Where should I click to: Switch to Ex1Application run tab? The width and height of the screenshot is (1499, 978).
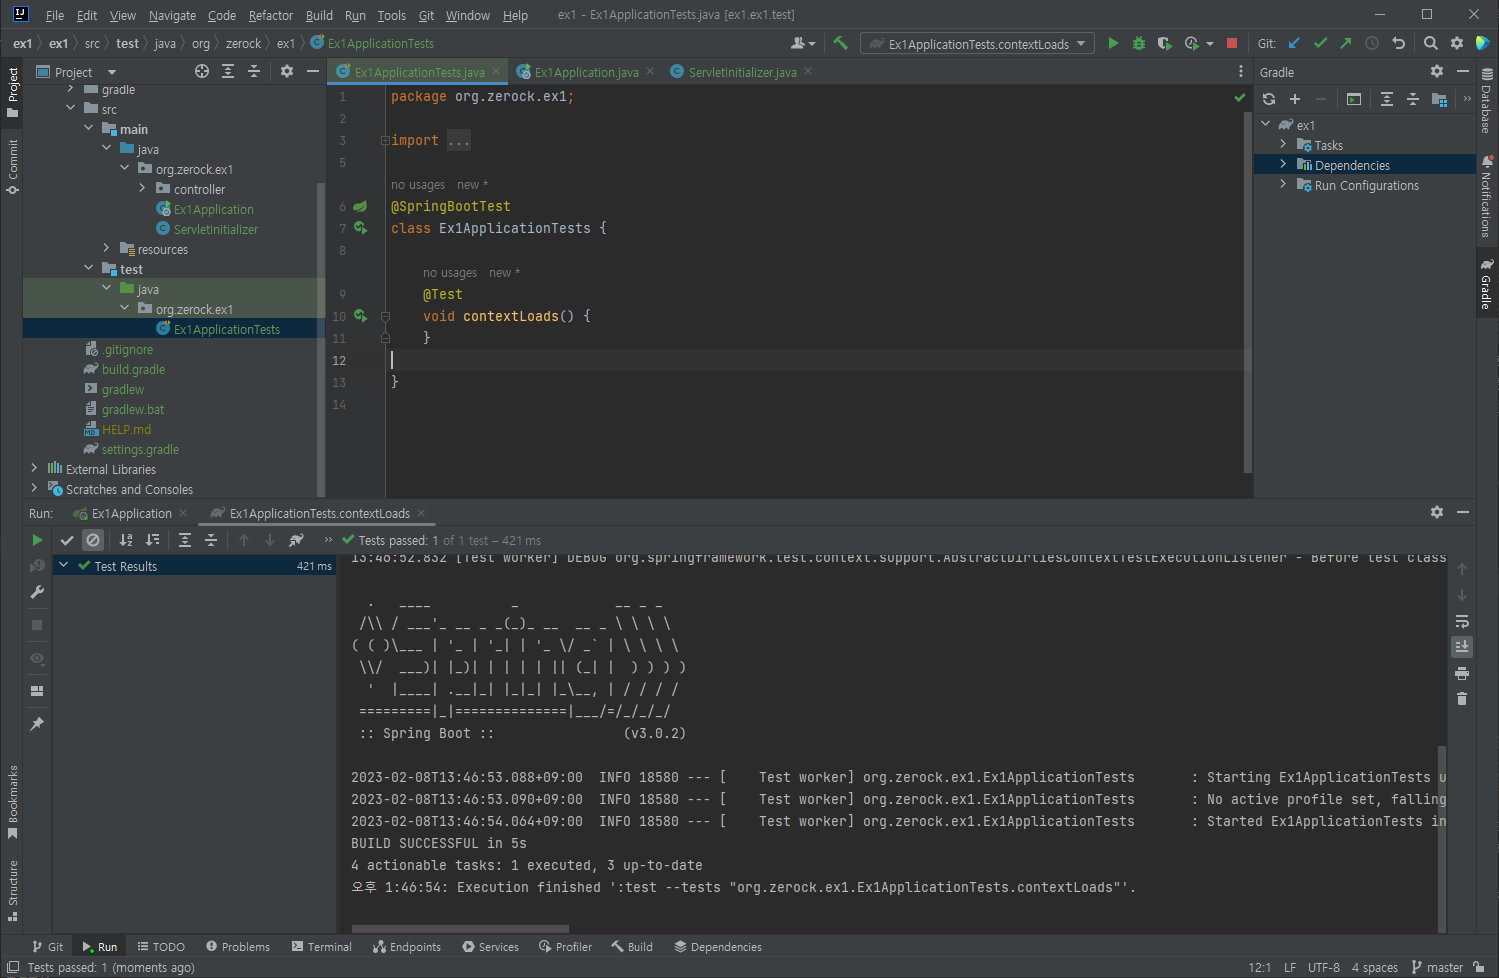[131, 513]
